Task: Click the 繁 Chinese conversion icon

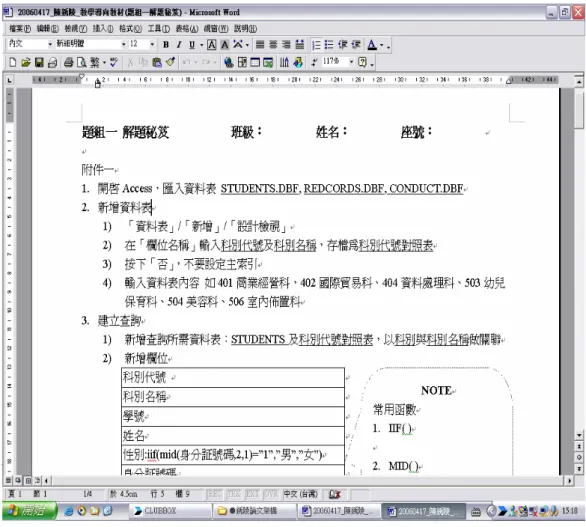Action: click(95, 62)
